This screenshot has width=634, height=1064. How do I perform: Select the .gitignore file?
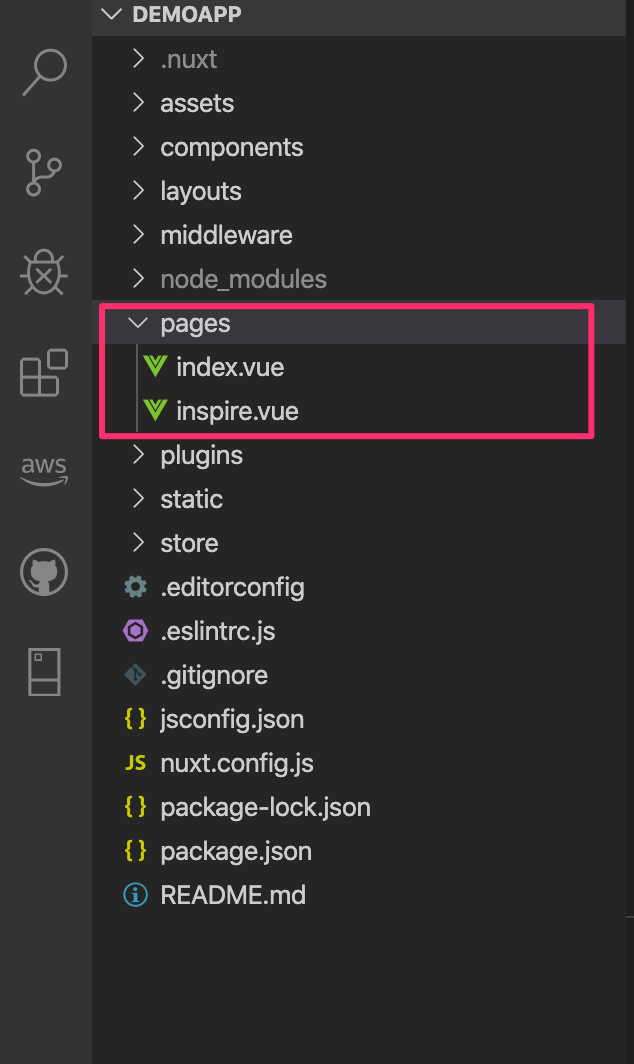[x=214, y=675]
